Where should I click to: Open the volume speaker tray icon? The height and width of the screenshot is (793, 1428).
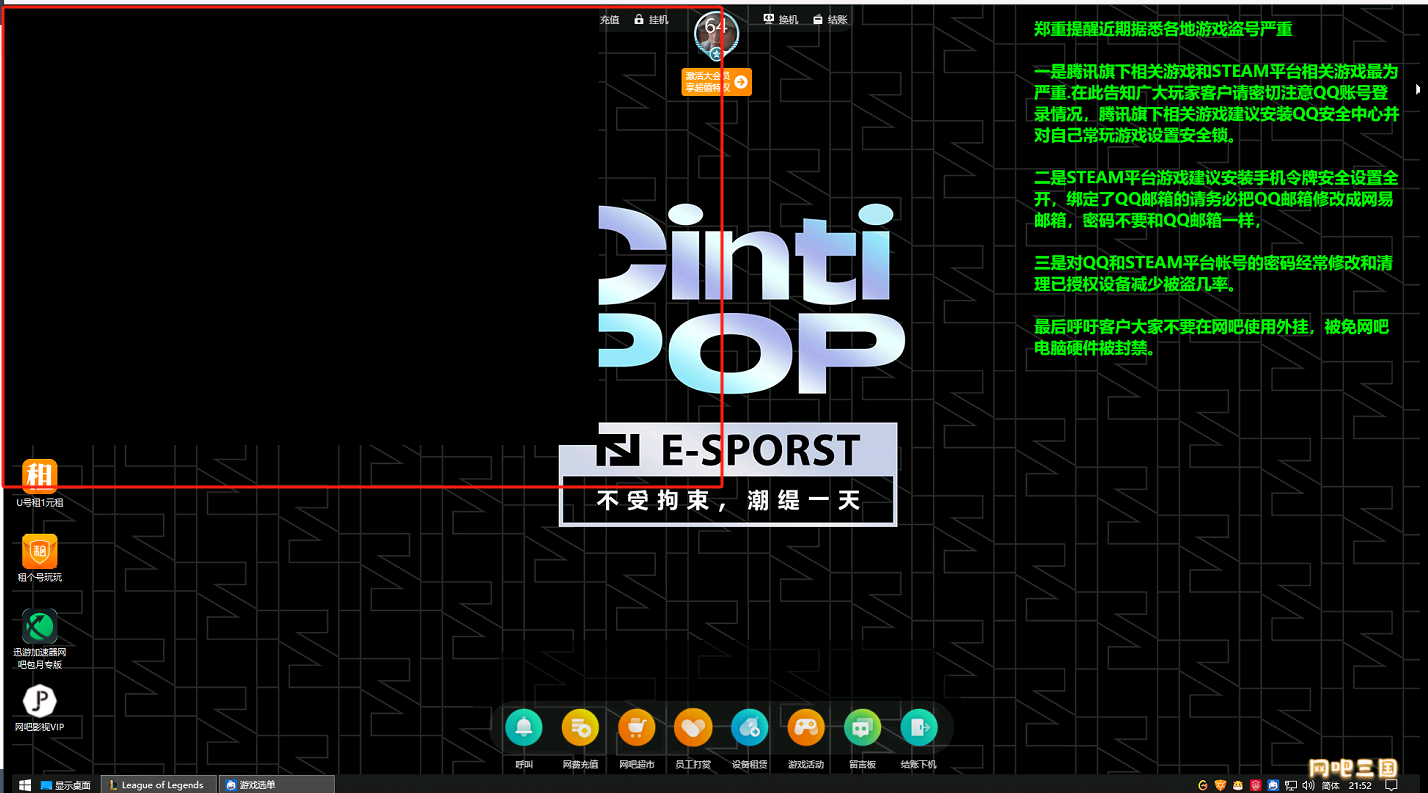[1308, 785]
